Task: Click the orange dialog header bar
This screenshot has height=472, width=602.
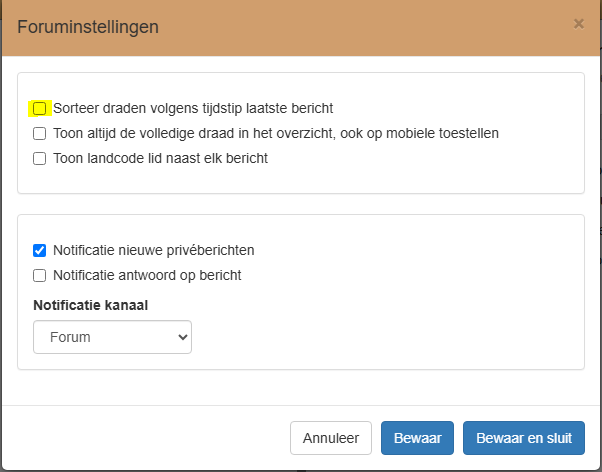Action: coord(301,28)
